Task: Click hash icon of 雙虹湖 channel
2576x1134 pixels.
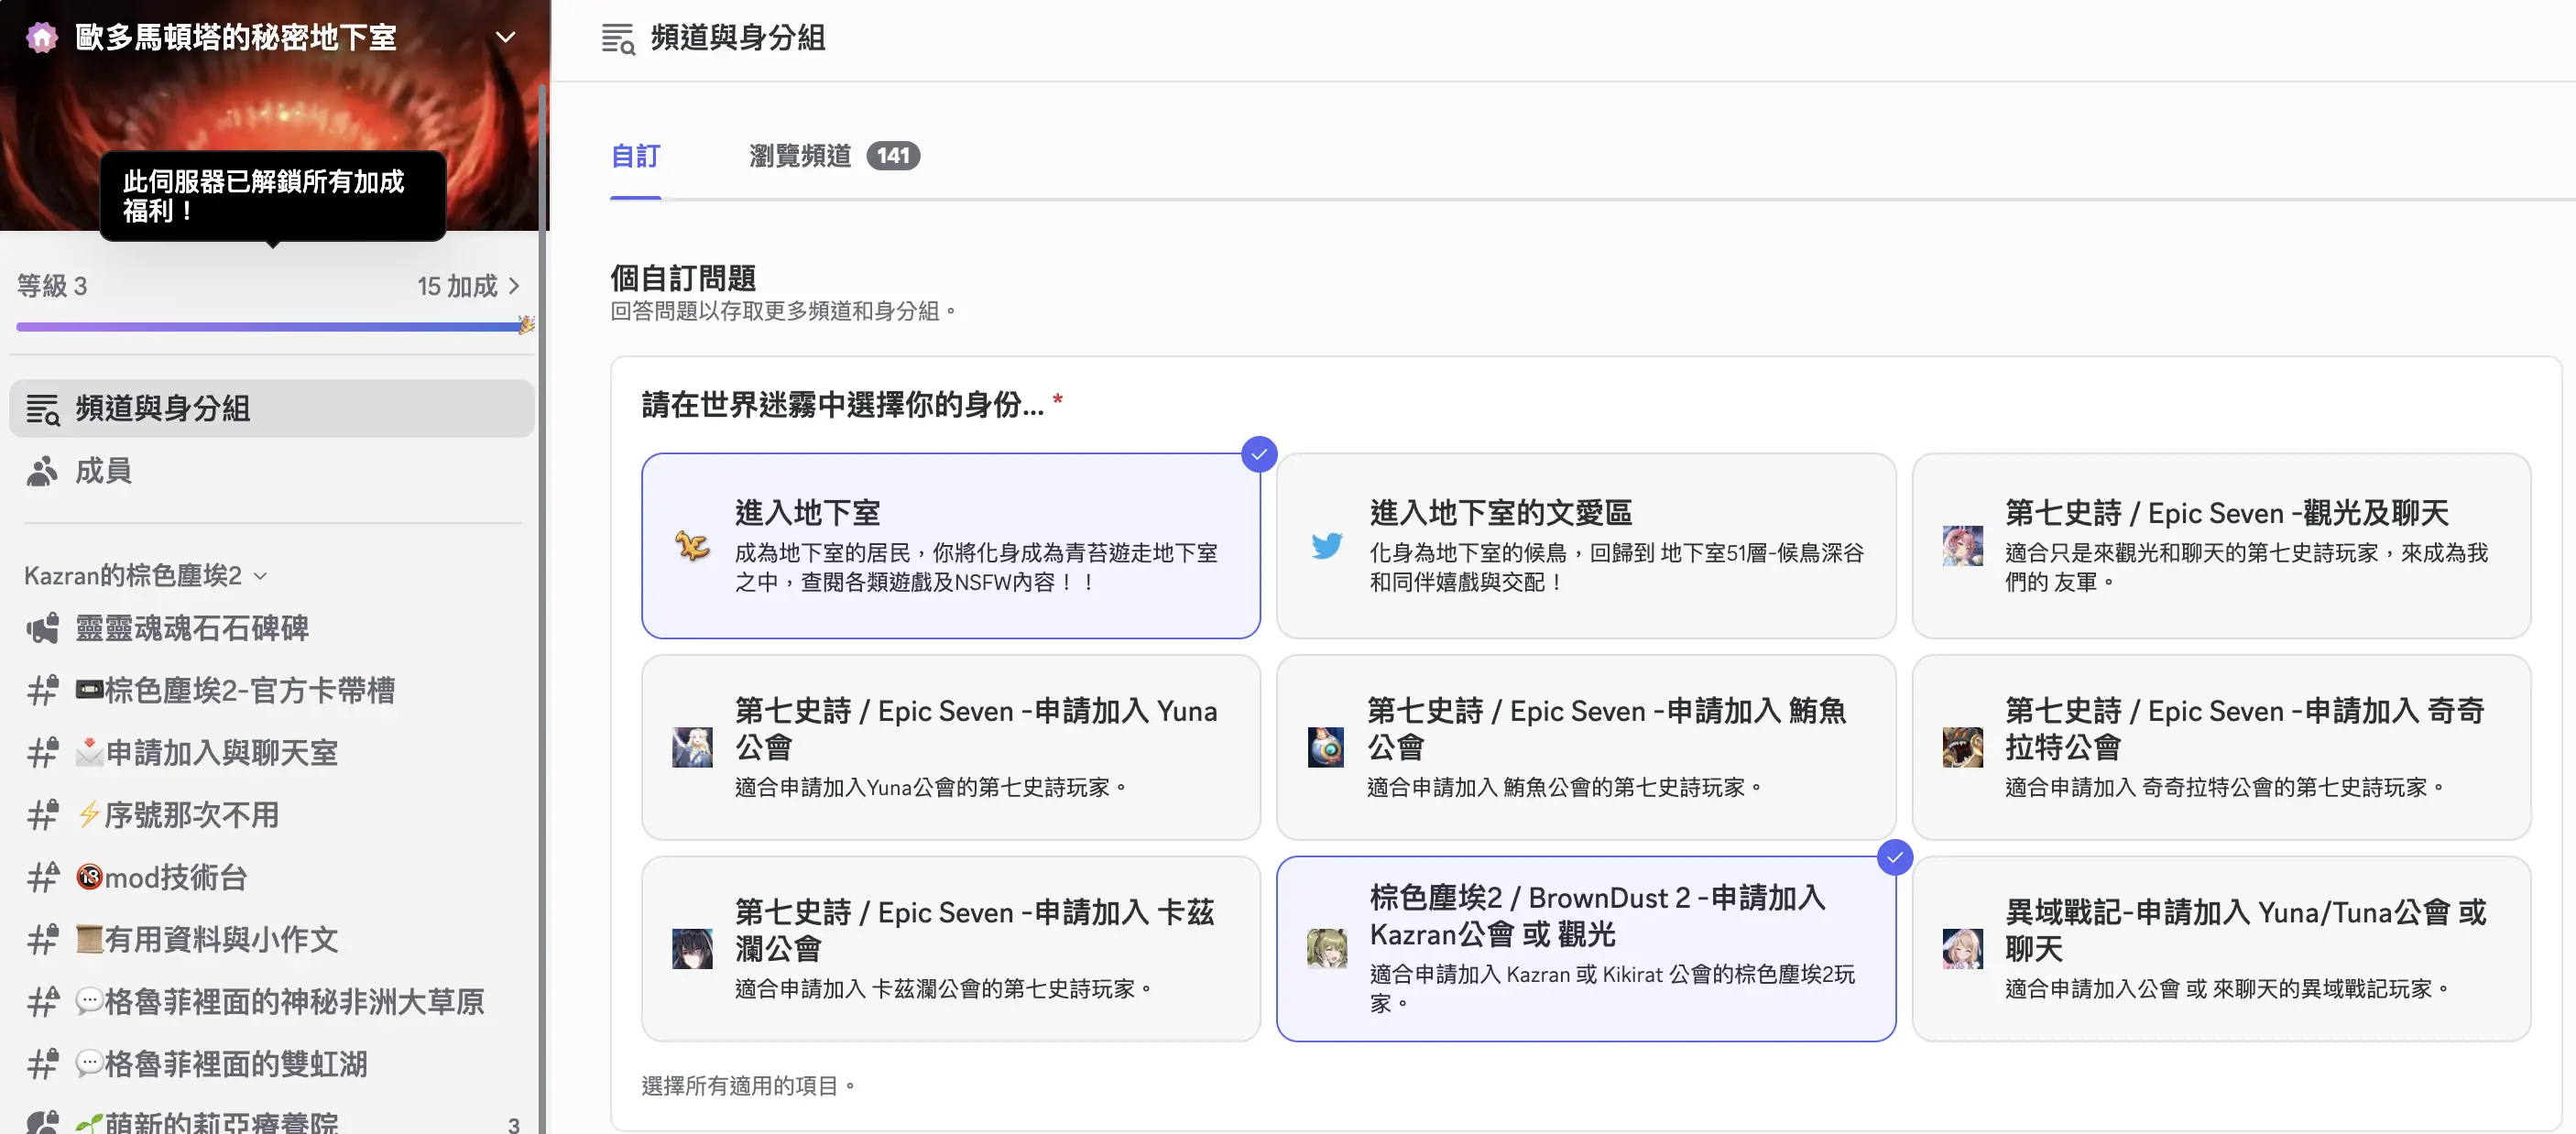Action: click(42, 1064)
